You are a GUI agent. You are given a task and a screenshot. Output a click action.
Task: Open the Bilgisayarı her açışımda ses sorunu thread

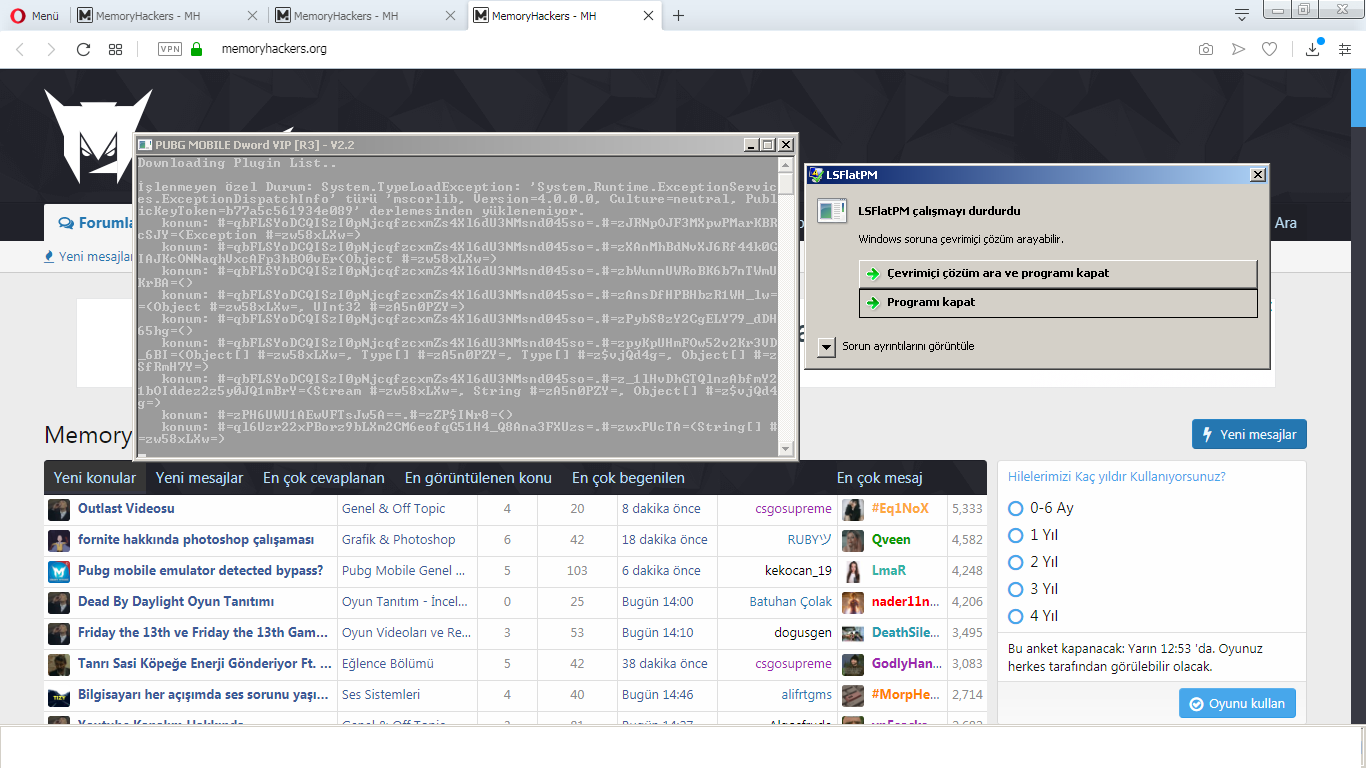(203, 694)
